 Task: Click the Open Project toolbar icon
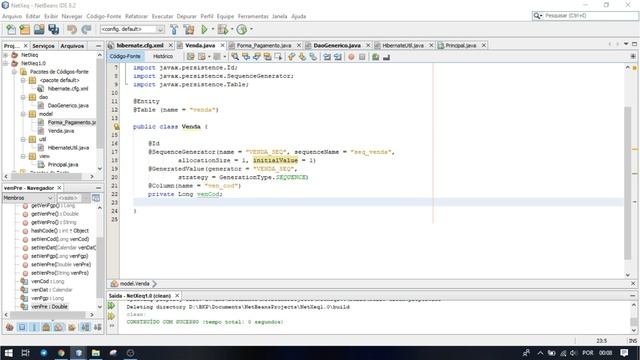(x=39, y=29)
